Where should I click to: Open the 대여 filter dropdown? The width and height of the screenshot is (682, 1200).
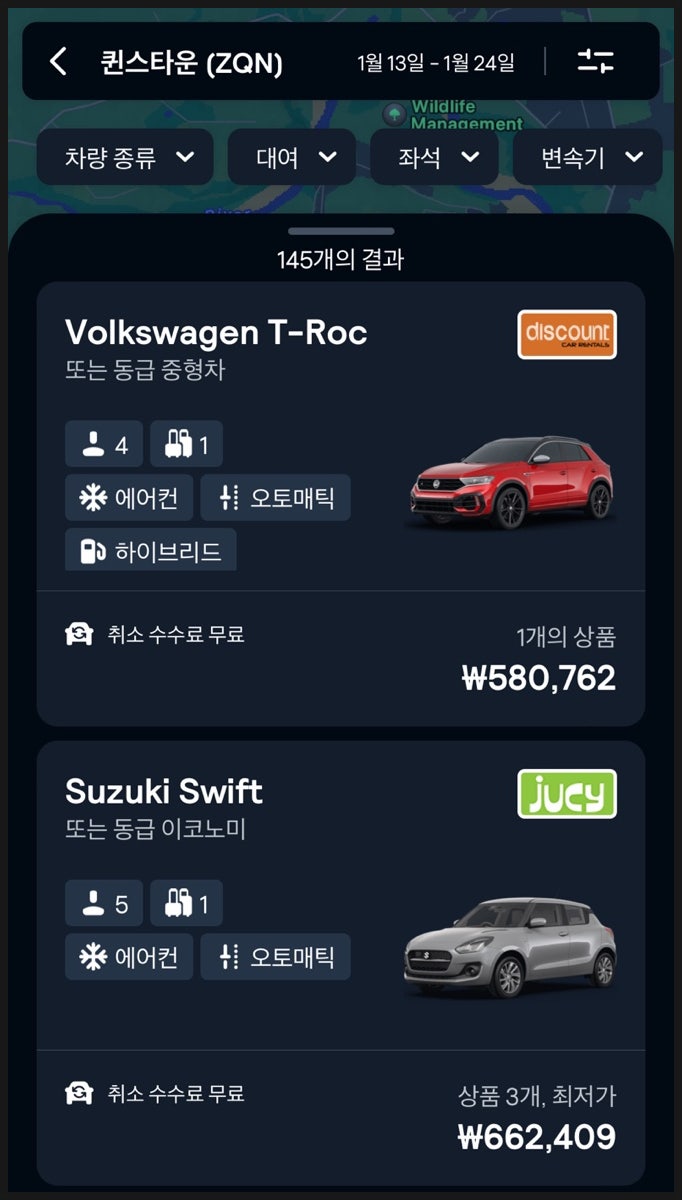pyautogui.click(x=292, y=157)
